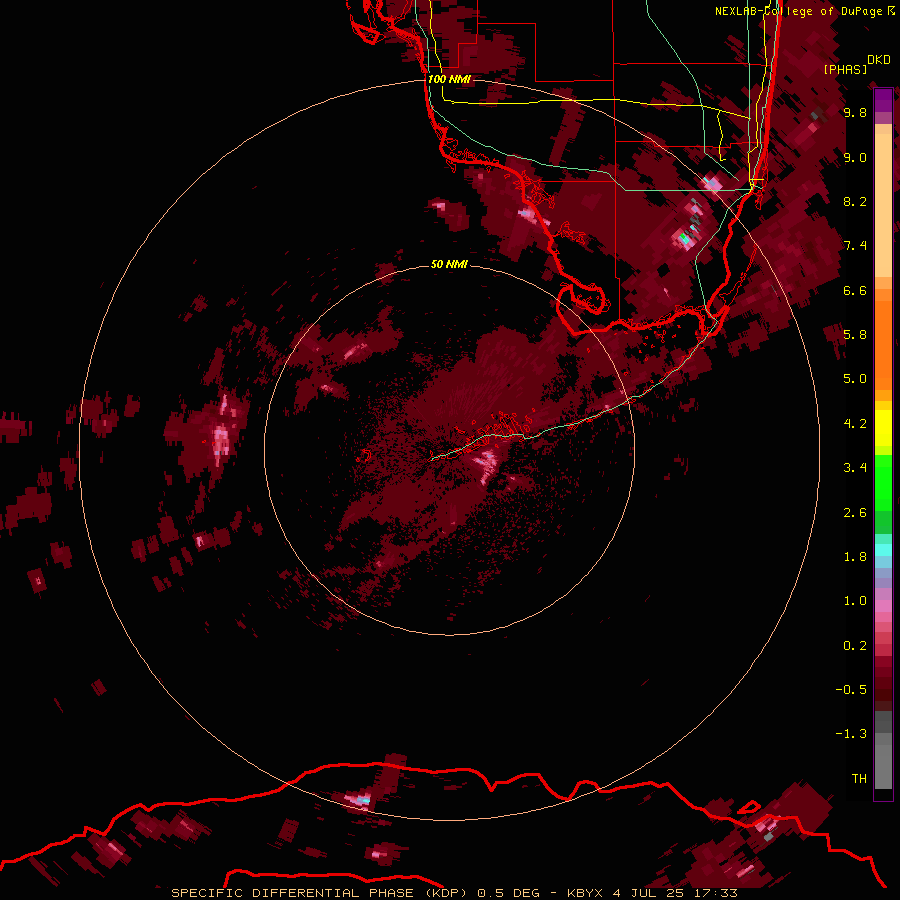Click the 50 NMI range ring label
900x900 pixels.
tap(449, 264)
